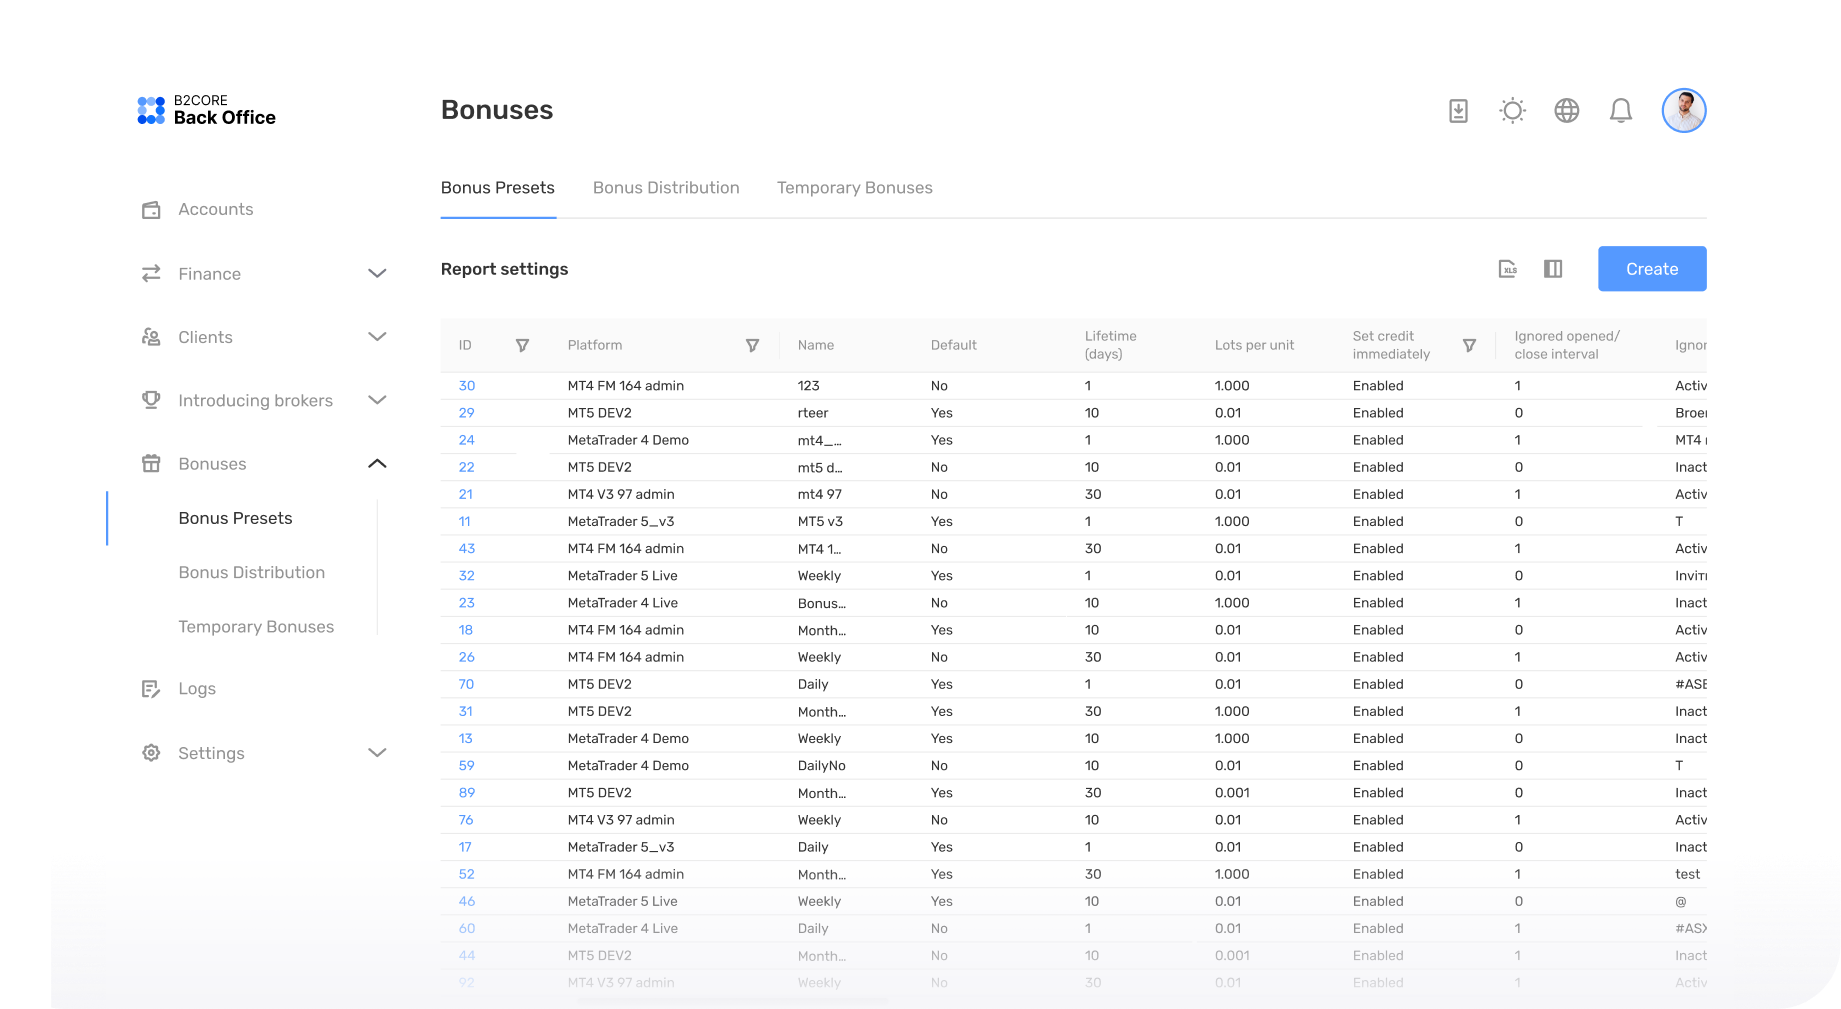This screenshot has width=1841, height=1009.
Task: Open bonus preset ID 29
Action: pyautogui.click(x=467, y=413)
